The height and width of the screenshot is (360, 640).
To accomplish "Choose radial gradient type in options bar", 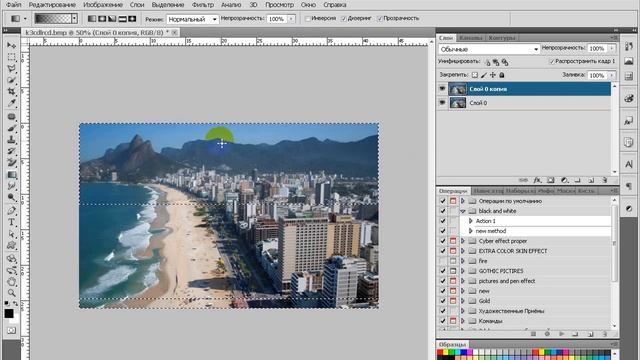I will pos(102,19).
